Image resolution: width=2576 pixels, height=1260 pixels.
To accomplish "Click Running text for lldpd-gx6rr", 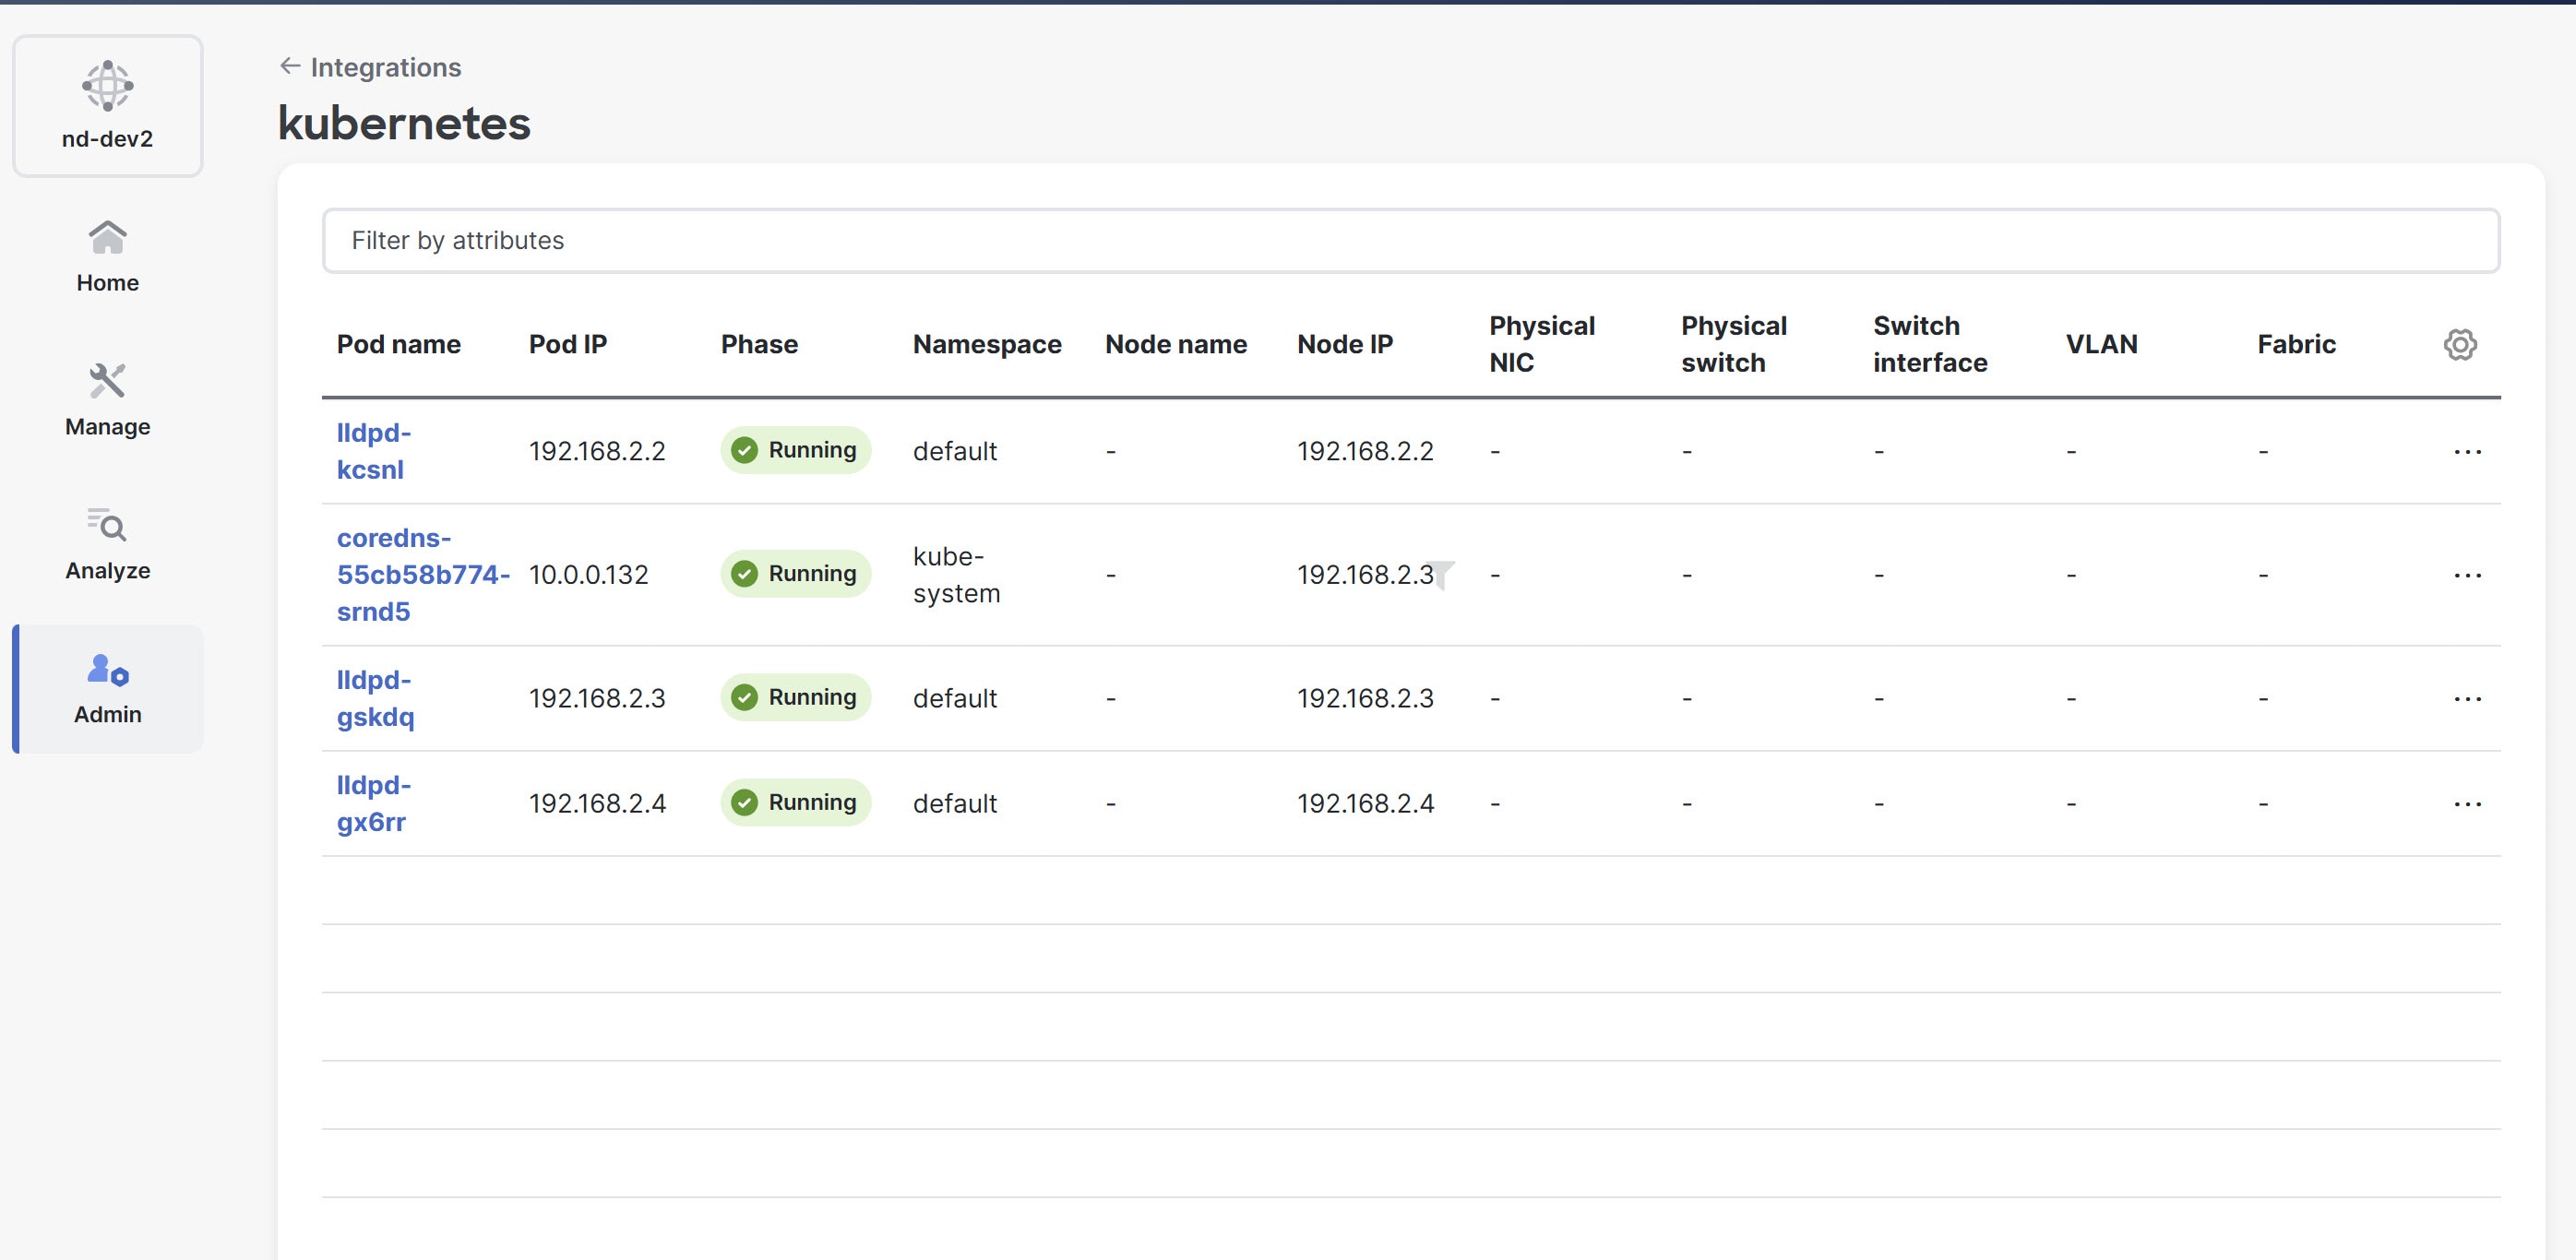I will [x=812, y=802].
